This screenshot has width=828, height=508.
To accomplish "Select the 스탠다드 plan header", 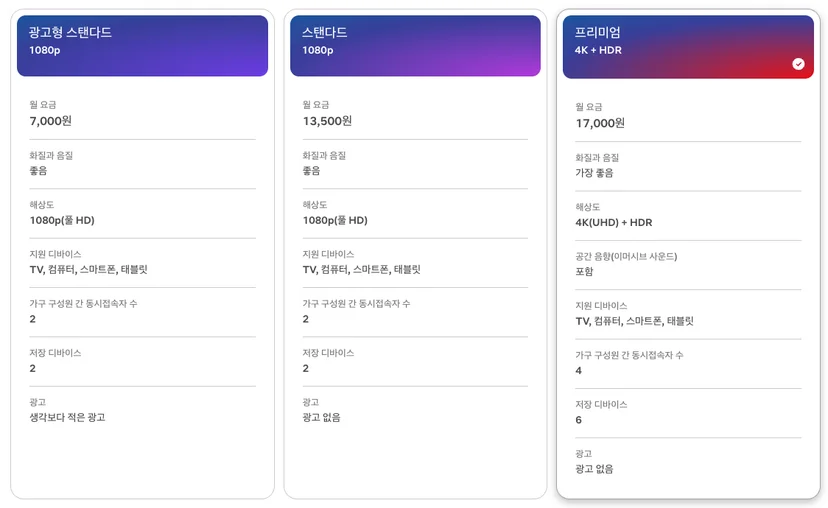I will (x=415, y=46).
